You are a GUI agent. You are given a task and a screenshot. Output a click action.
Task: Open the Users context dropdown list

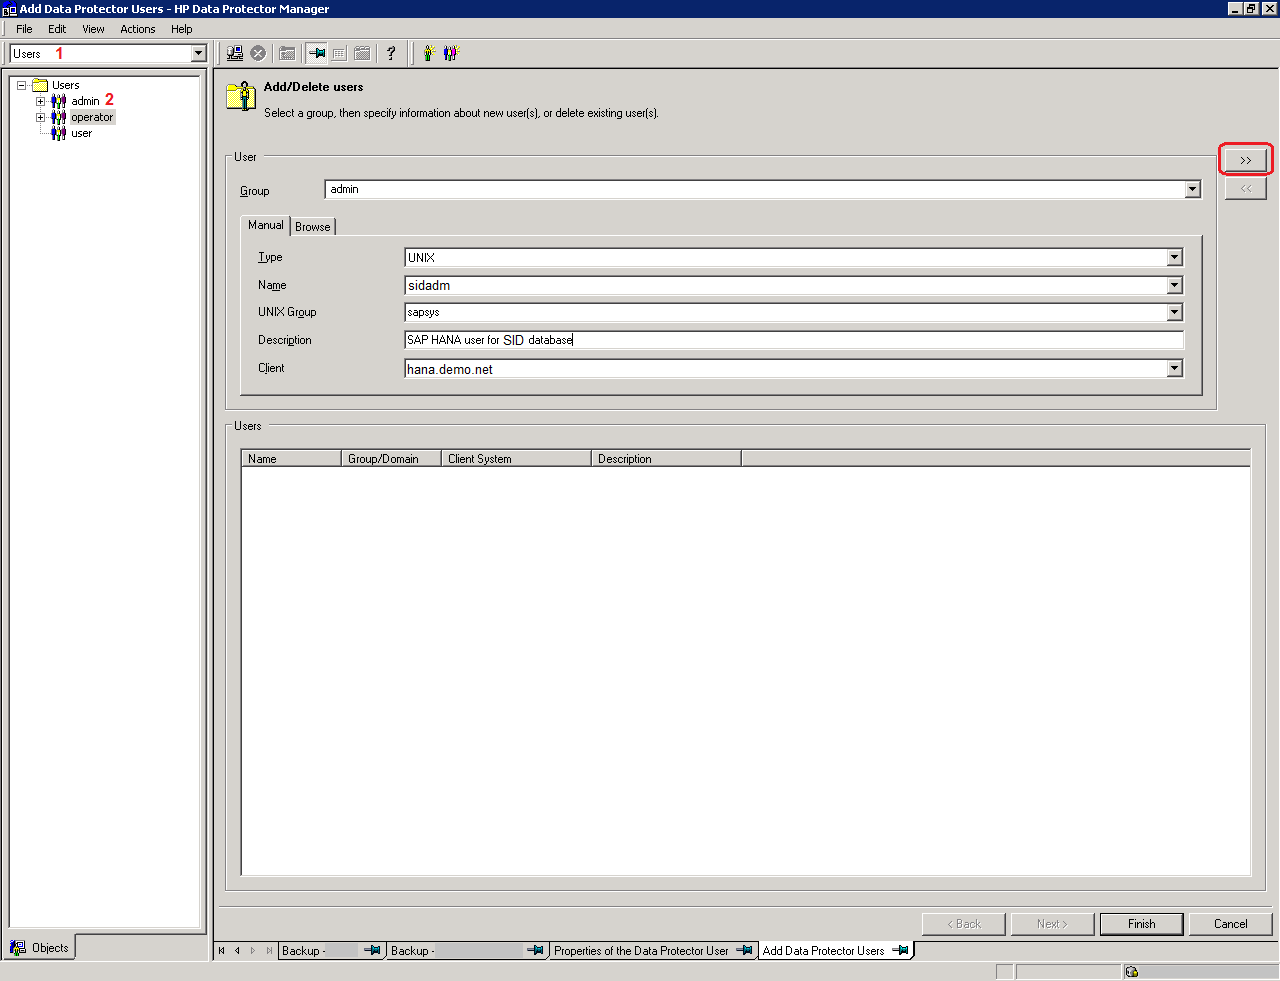(198, 54)
